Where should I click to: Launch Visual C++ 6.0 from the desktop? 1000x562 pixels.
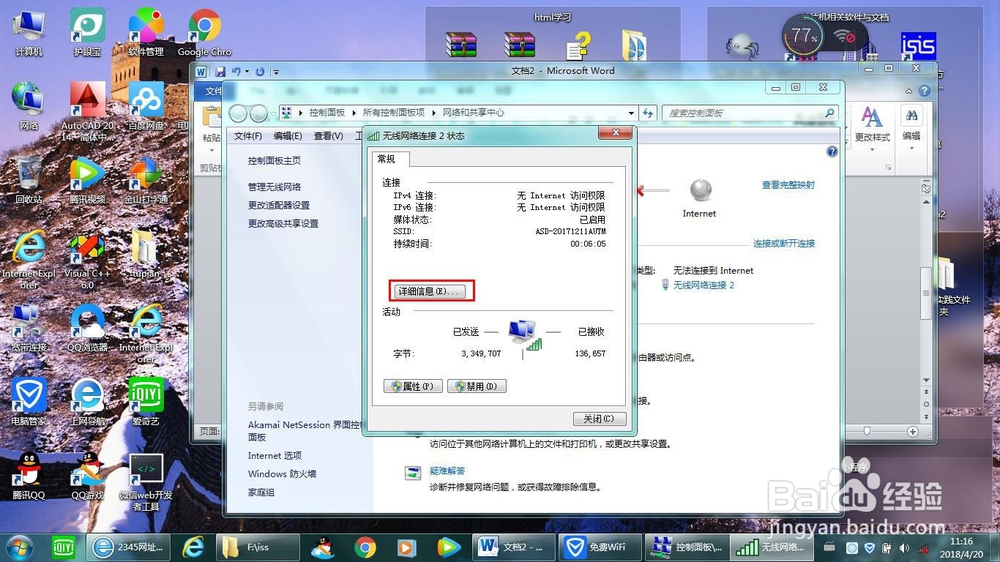[87, 260]
